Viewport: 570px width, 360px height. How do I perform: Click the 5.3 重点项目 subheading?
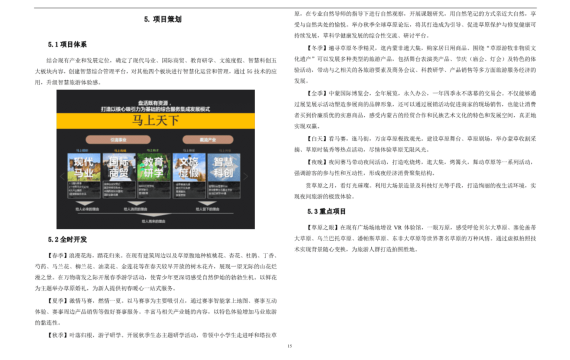pyautogui.click(x=326, y=211)
